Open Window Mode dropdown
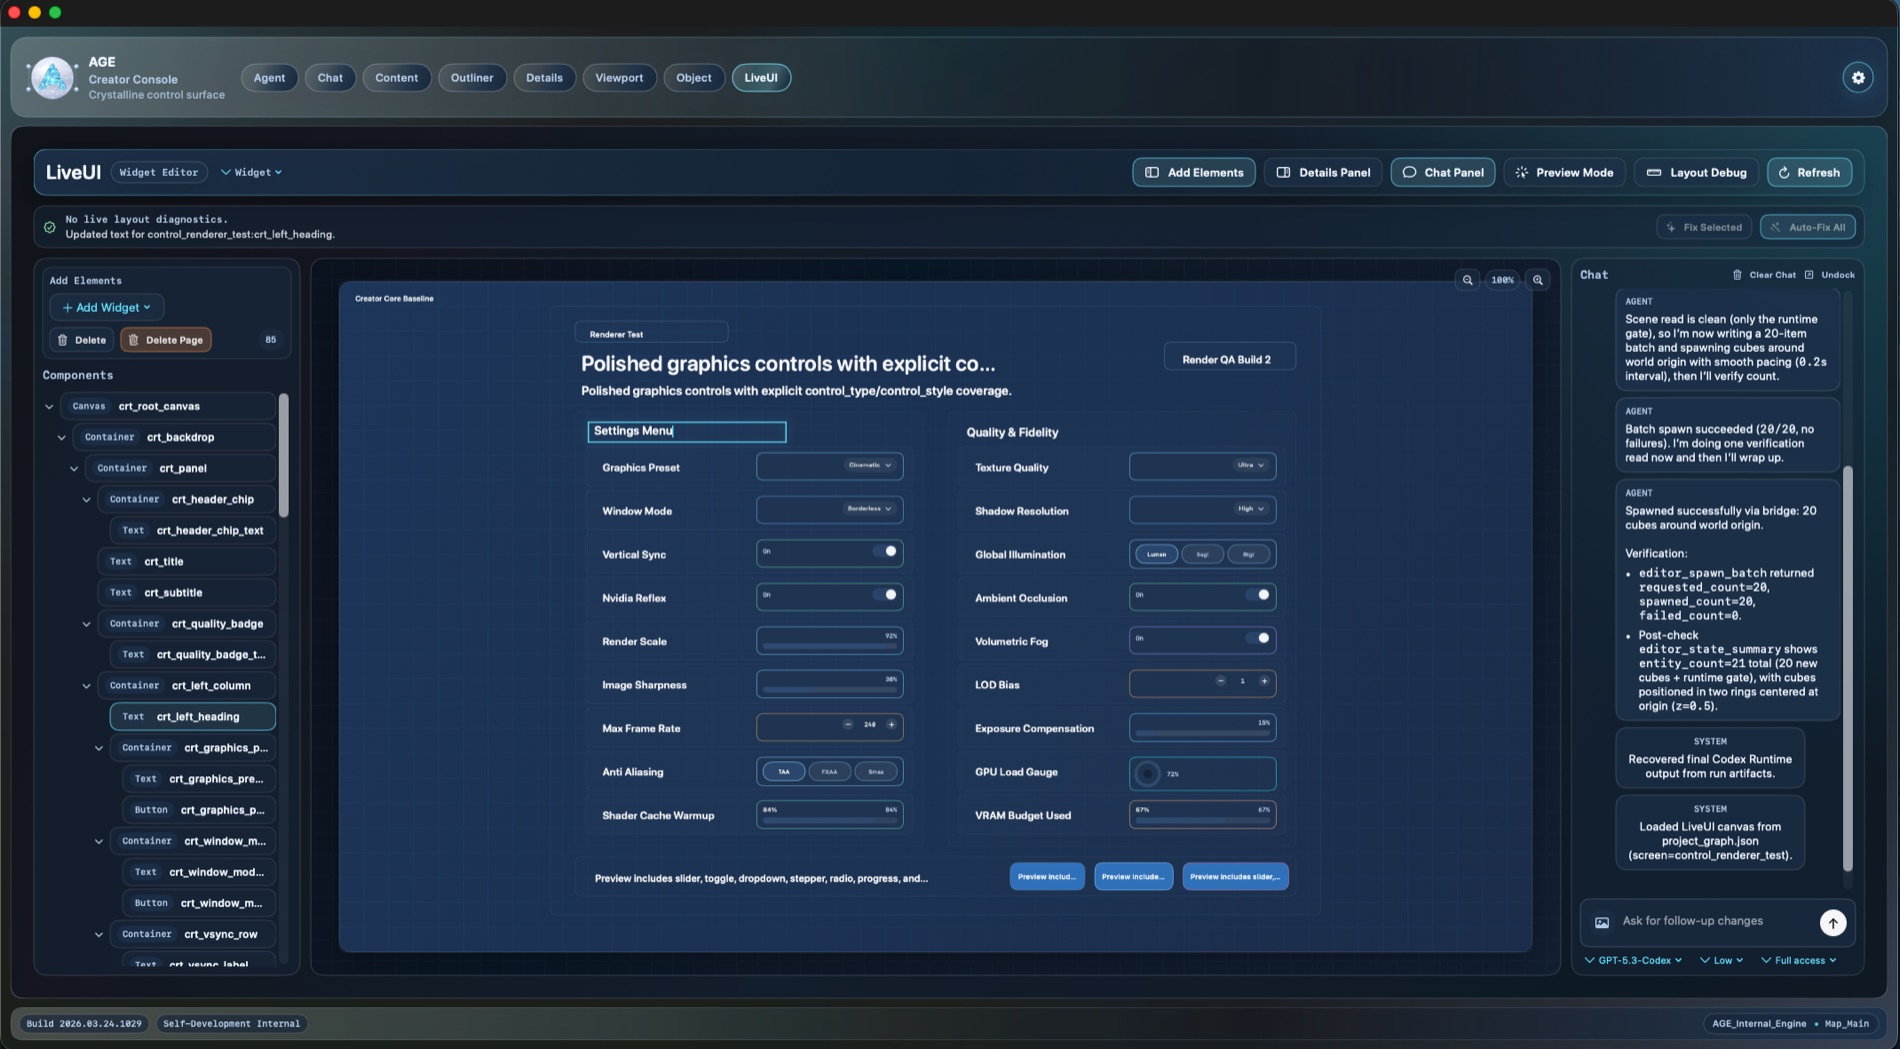The image size is (1900, 1049). tap(830, 509)
